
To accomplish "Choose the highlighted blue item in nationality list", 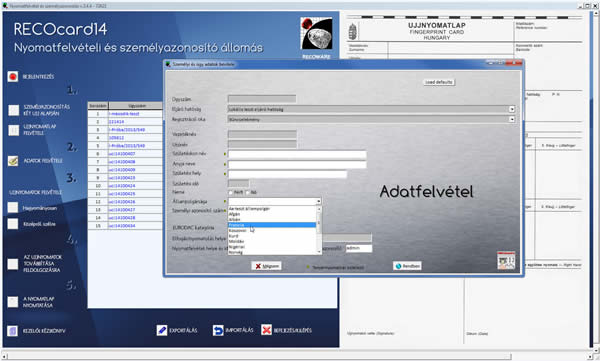I will [272, 225].
